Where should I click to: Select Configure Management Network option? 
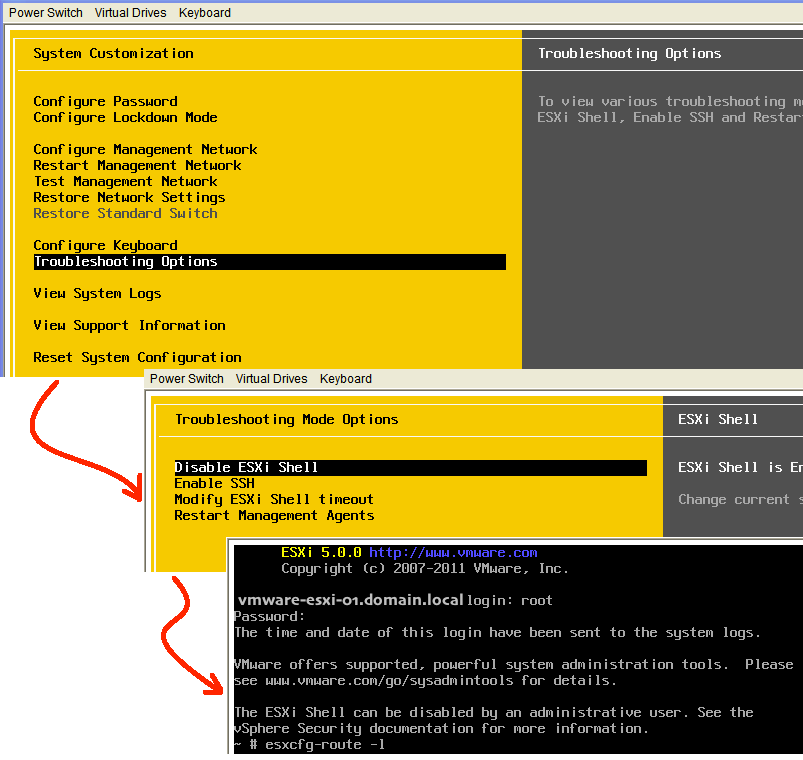pyautogui.click(x=145, y=150)
